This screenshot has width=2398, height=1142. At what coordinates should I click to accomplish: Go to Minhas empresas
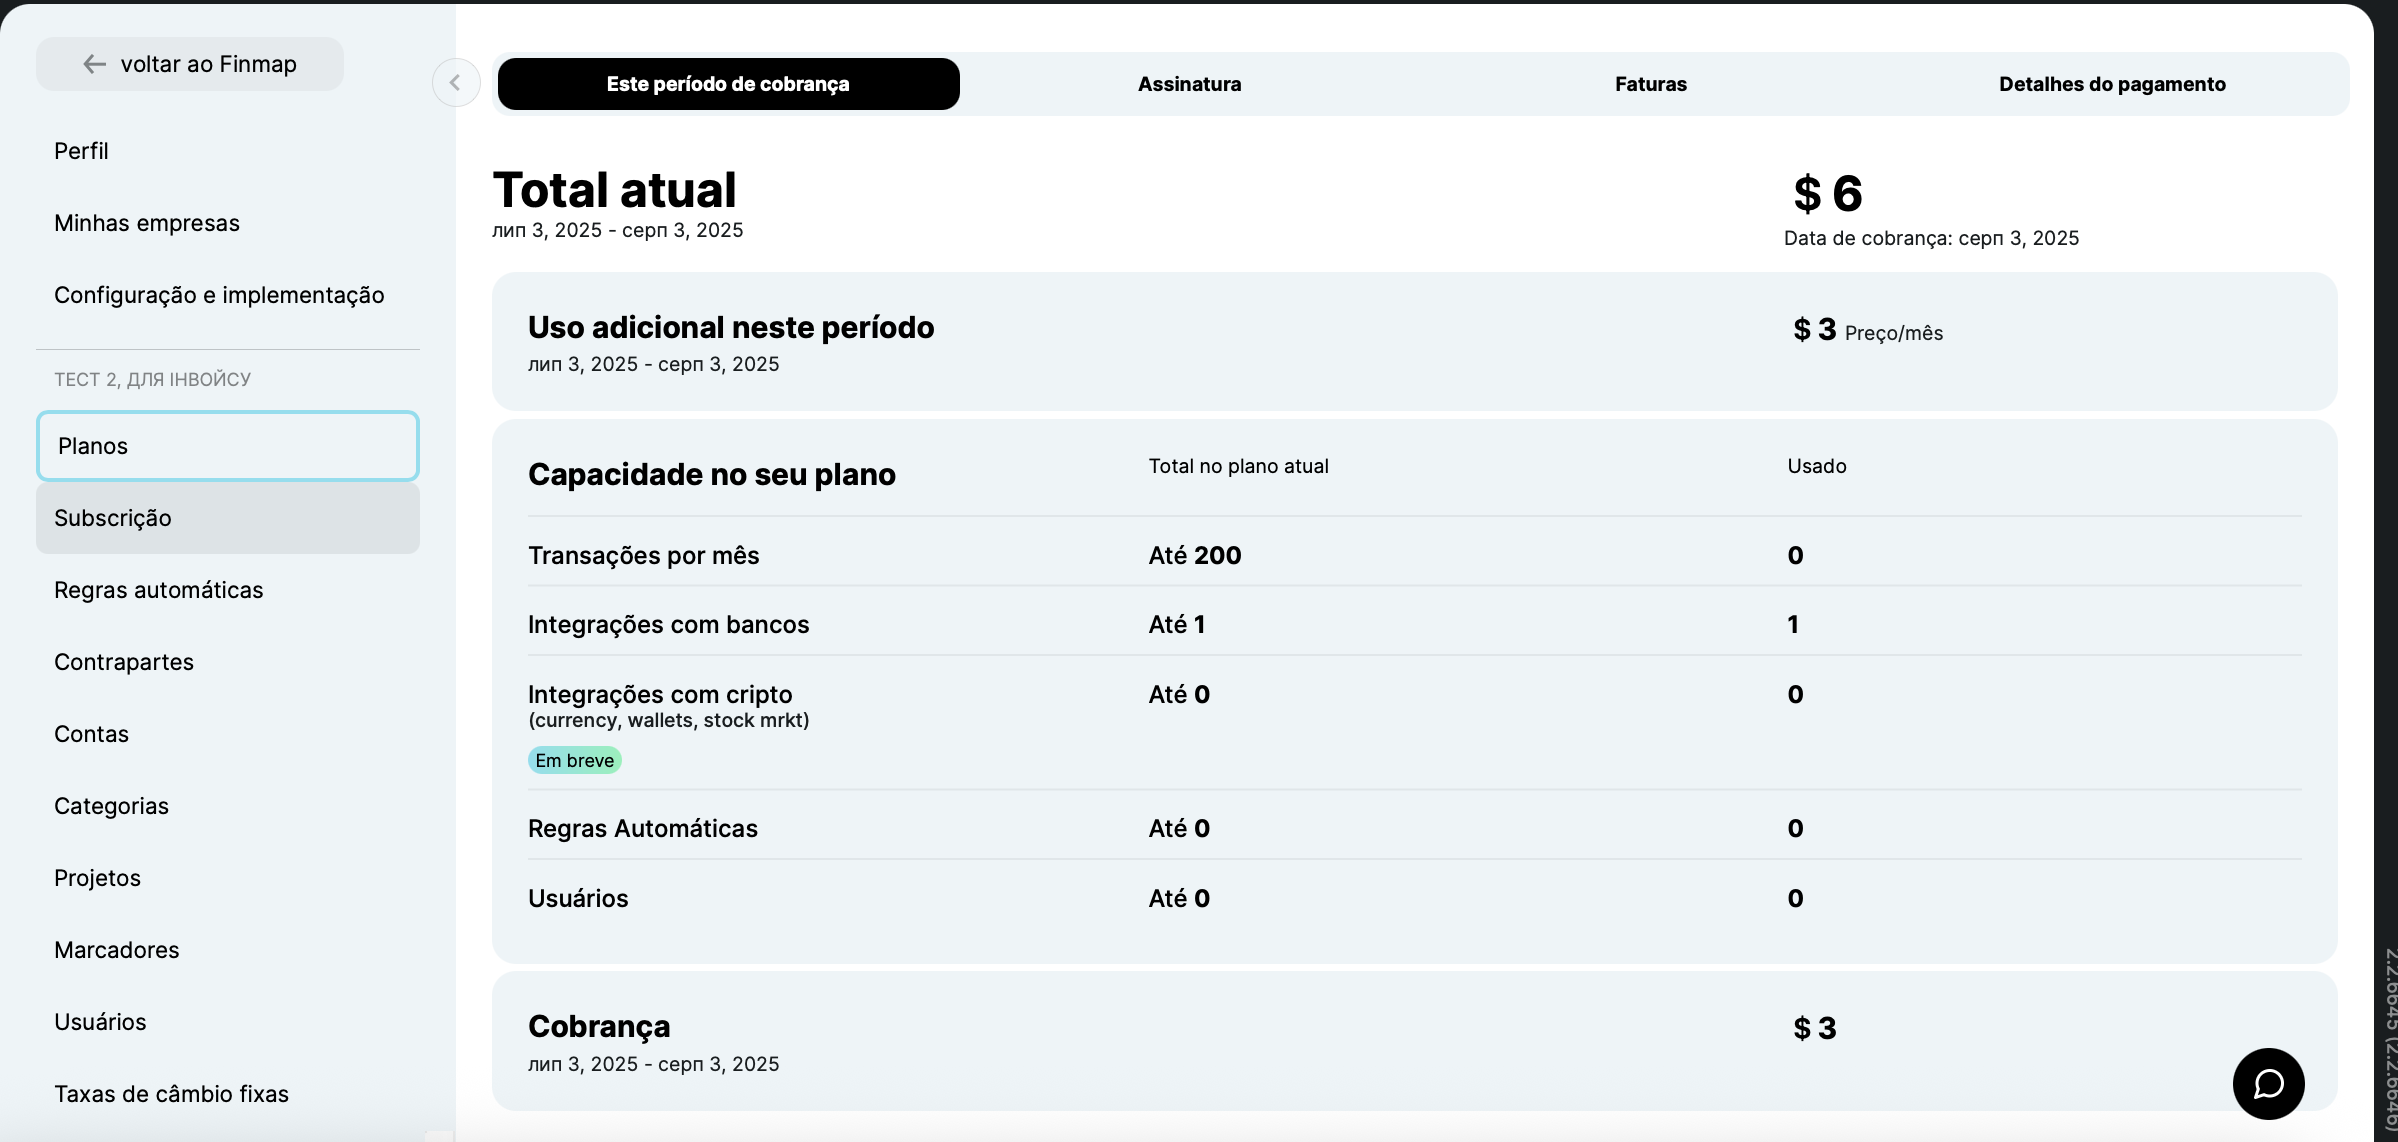tap(147, 223)
